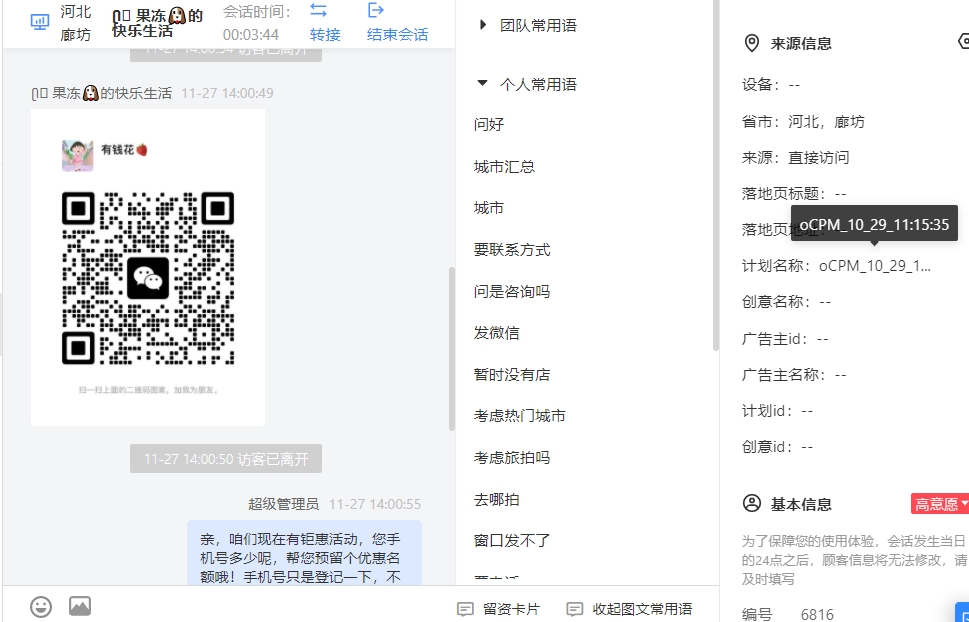Select the 窗口发不了 quick phrase
The height and width of the screenshot is (622, 969).
point(512,541)
